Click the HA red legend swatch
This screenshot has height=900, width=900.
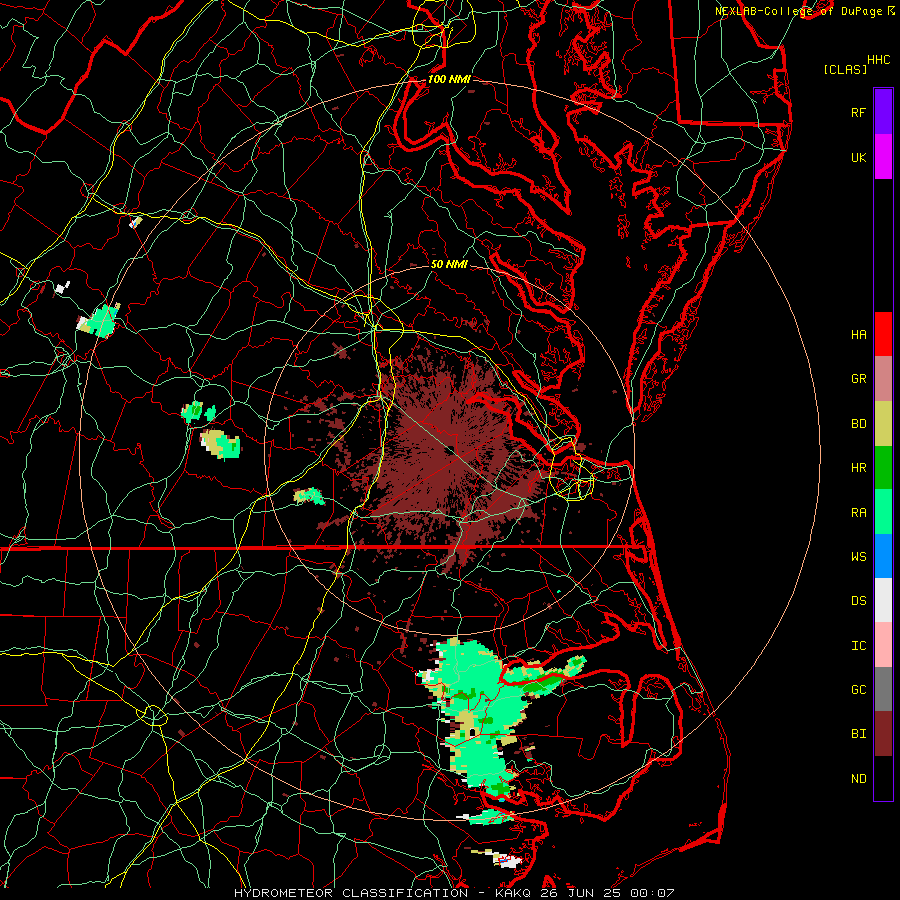click(x=883, y=334)
